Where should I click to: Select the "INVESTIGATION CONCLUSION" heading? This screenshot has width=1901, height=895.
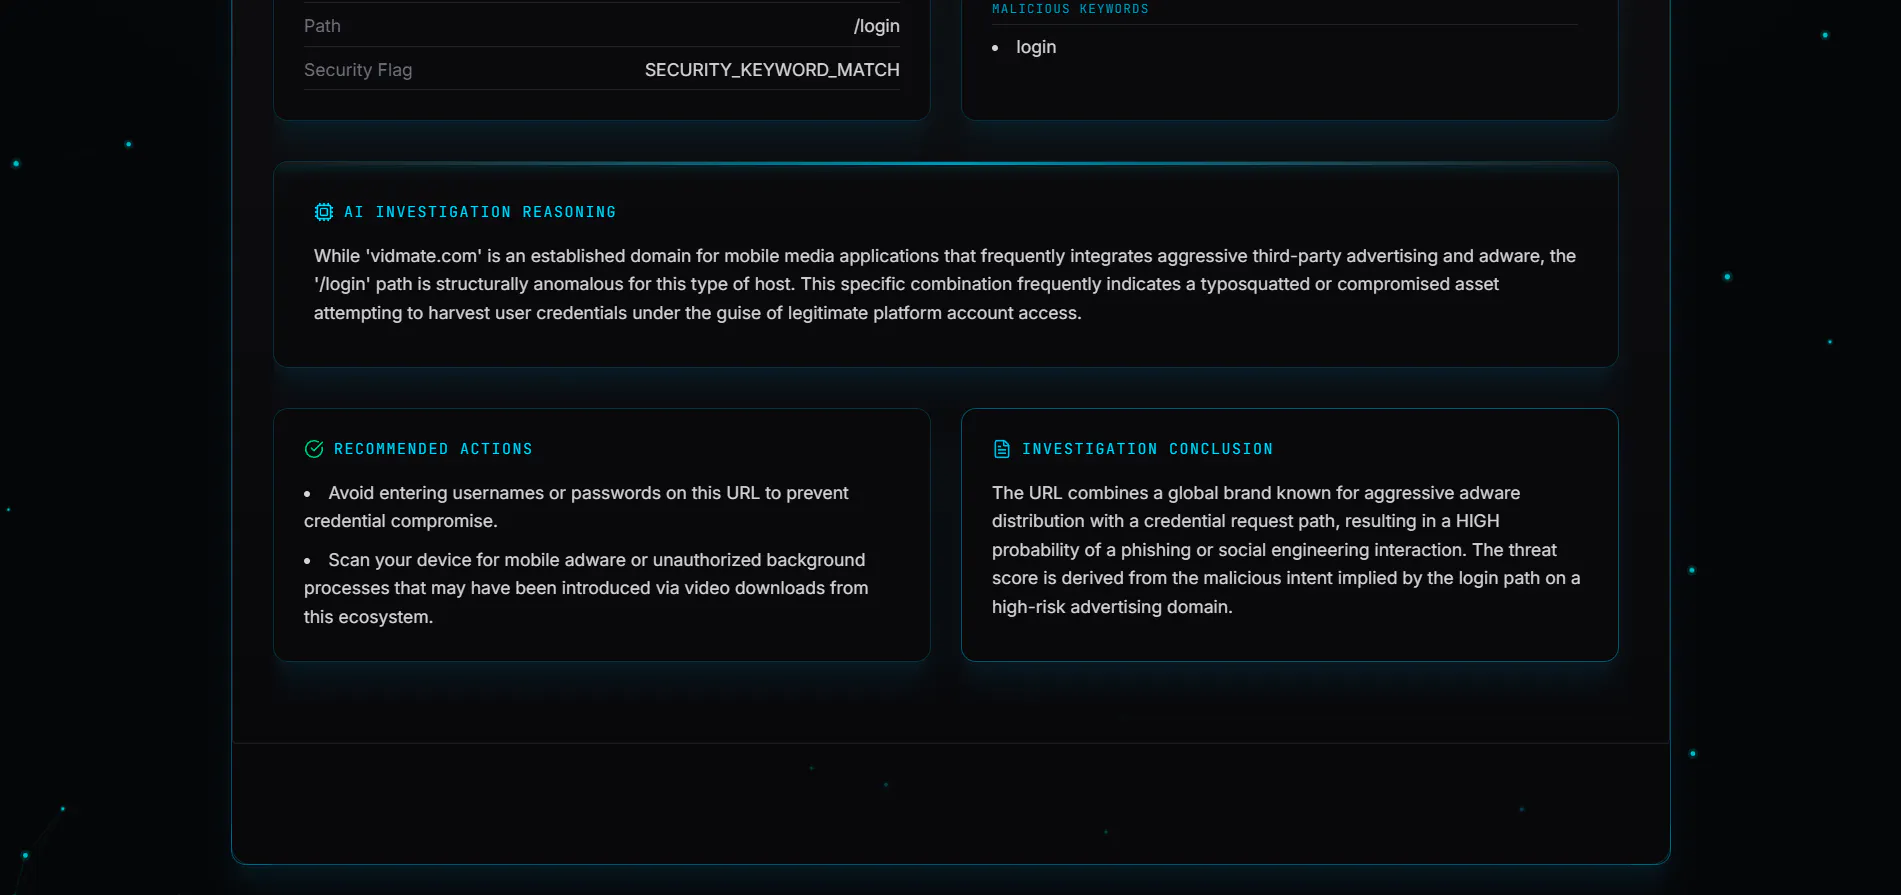coord(1147,449)
